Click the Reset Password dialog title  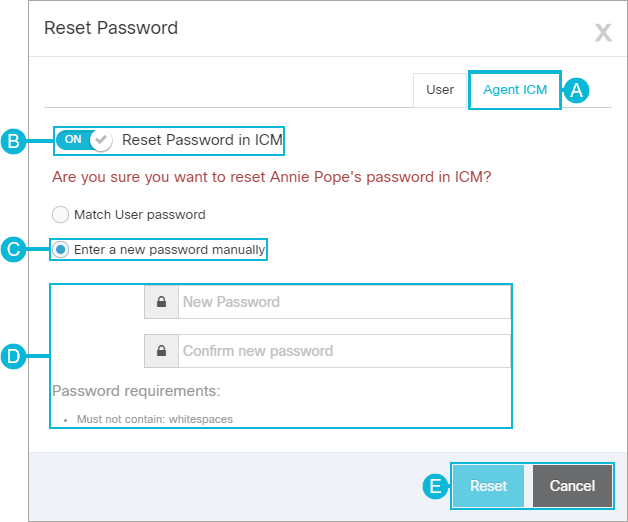coord(111,28)
